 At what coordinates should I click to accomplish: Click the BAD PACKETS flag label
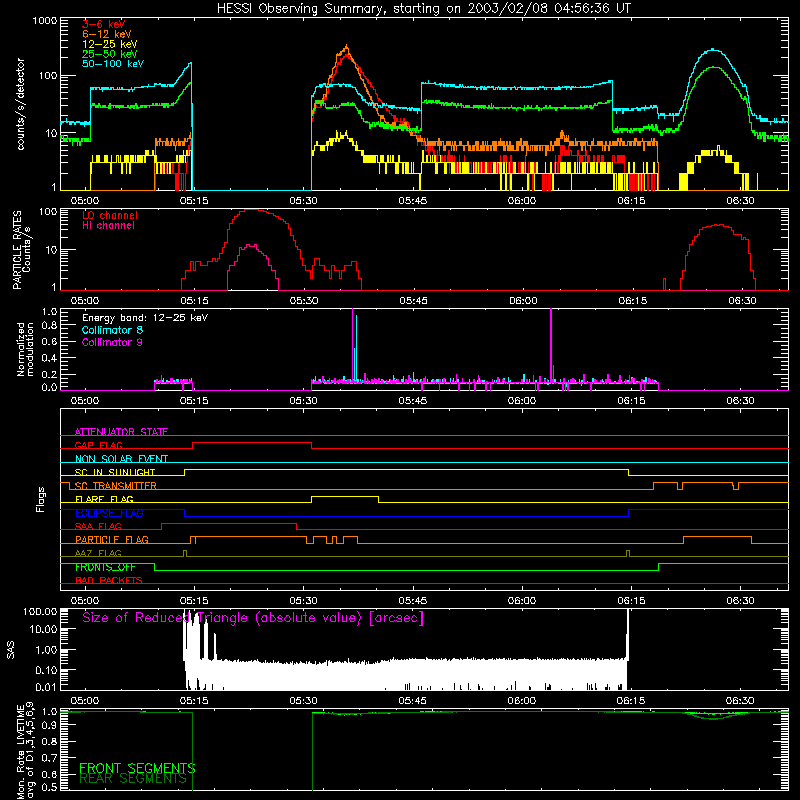point(109,580)
